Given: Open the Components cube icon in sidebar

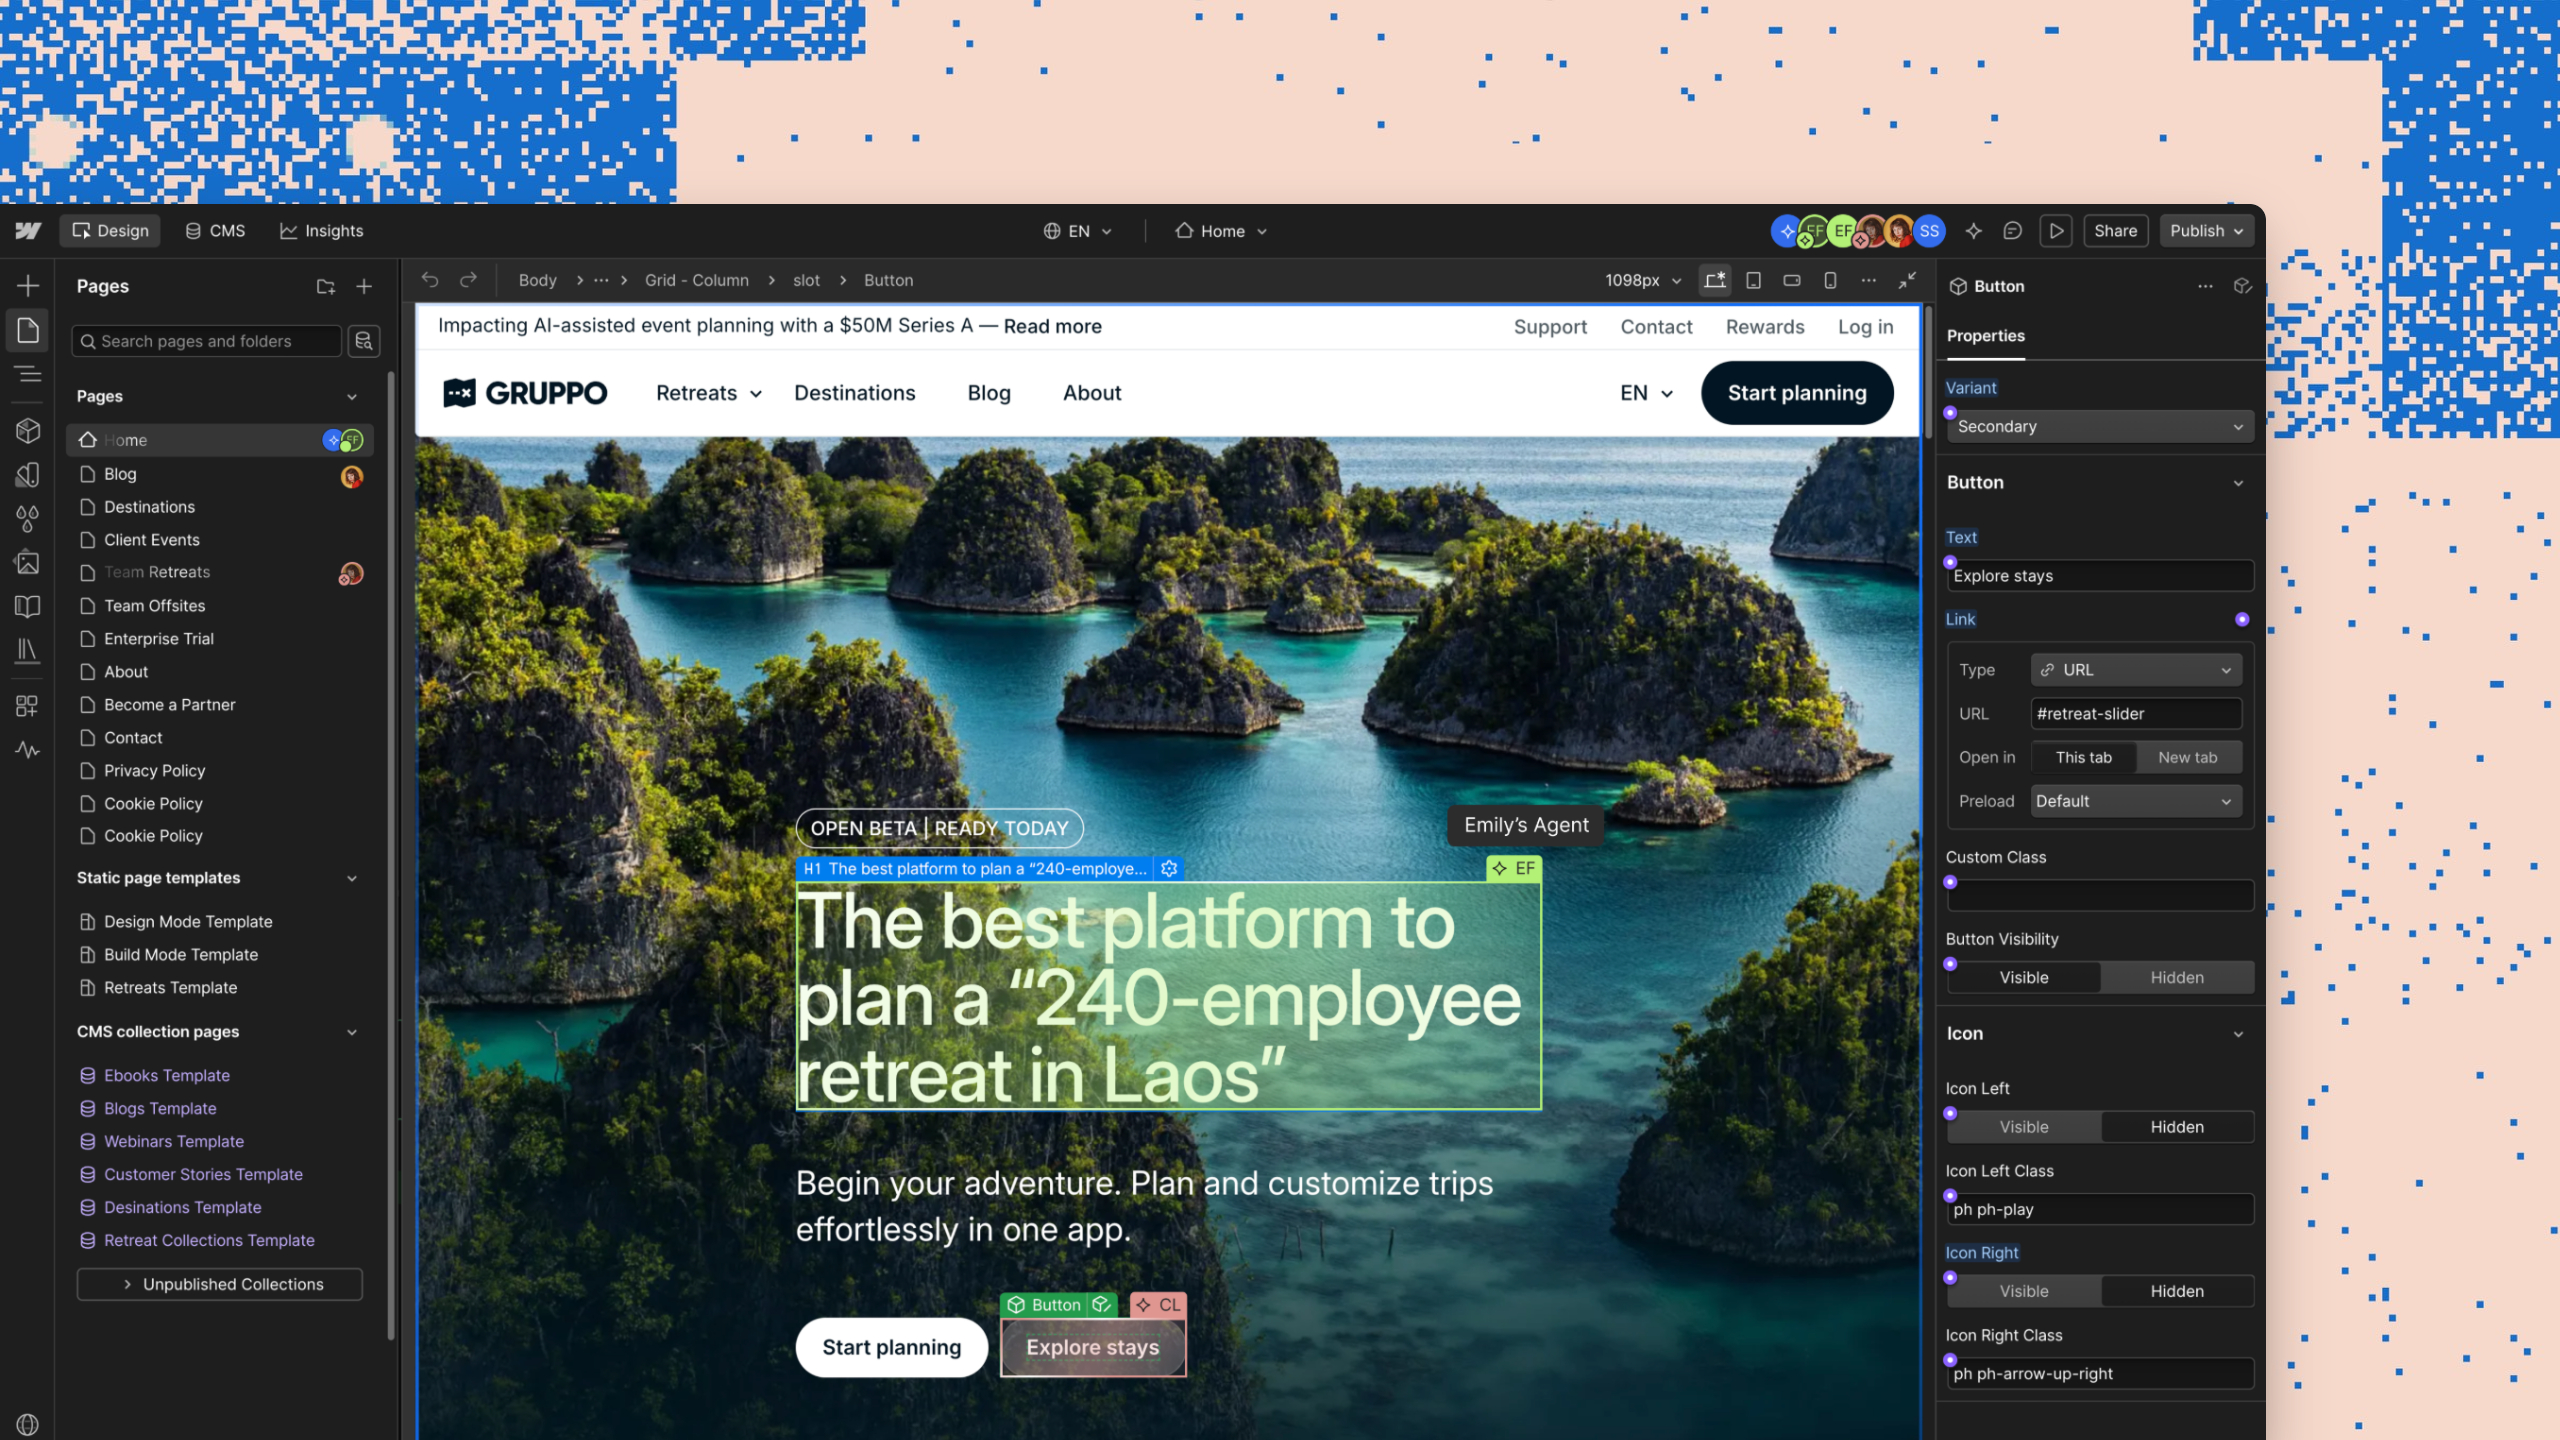Looking at the screenshot, I should [28, 431].
